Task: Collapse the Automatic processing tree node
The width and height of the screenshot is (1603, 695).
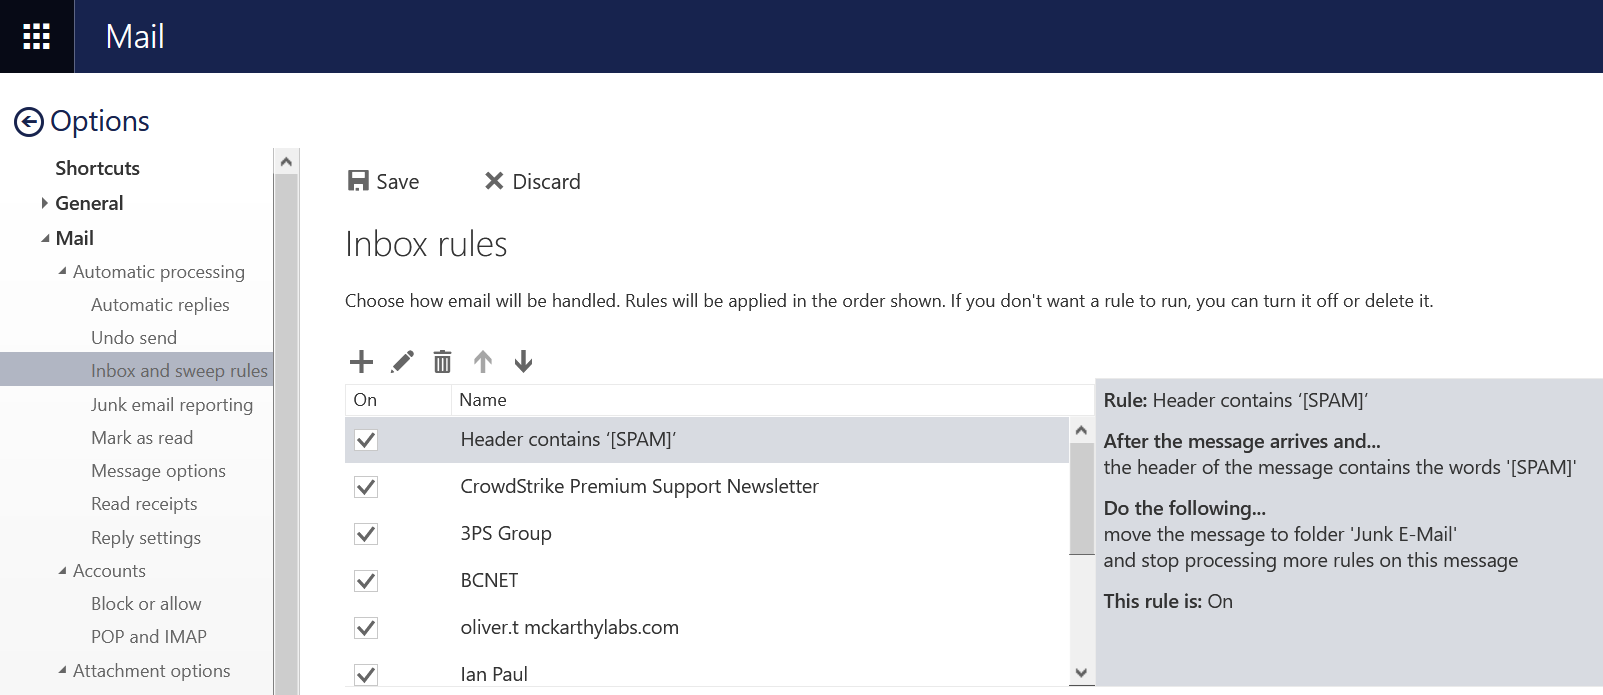Action: coord(63,272)
